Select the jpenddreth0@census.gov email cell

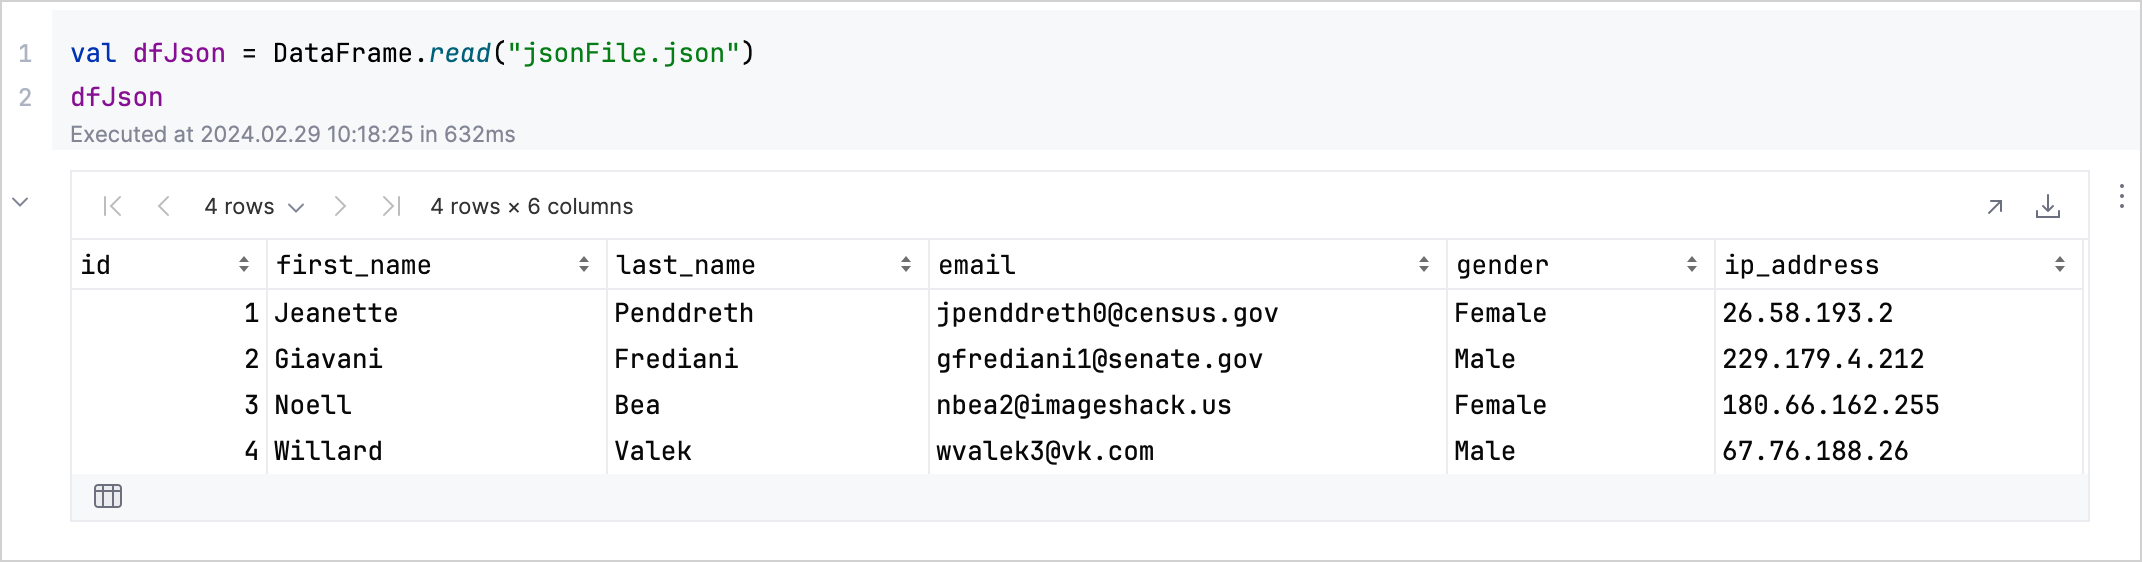(x=1107, y=314)
